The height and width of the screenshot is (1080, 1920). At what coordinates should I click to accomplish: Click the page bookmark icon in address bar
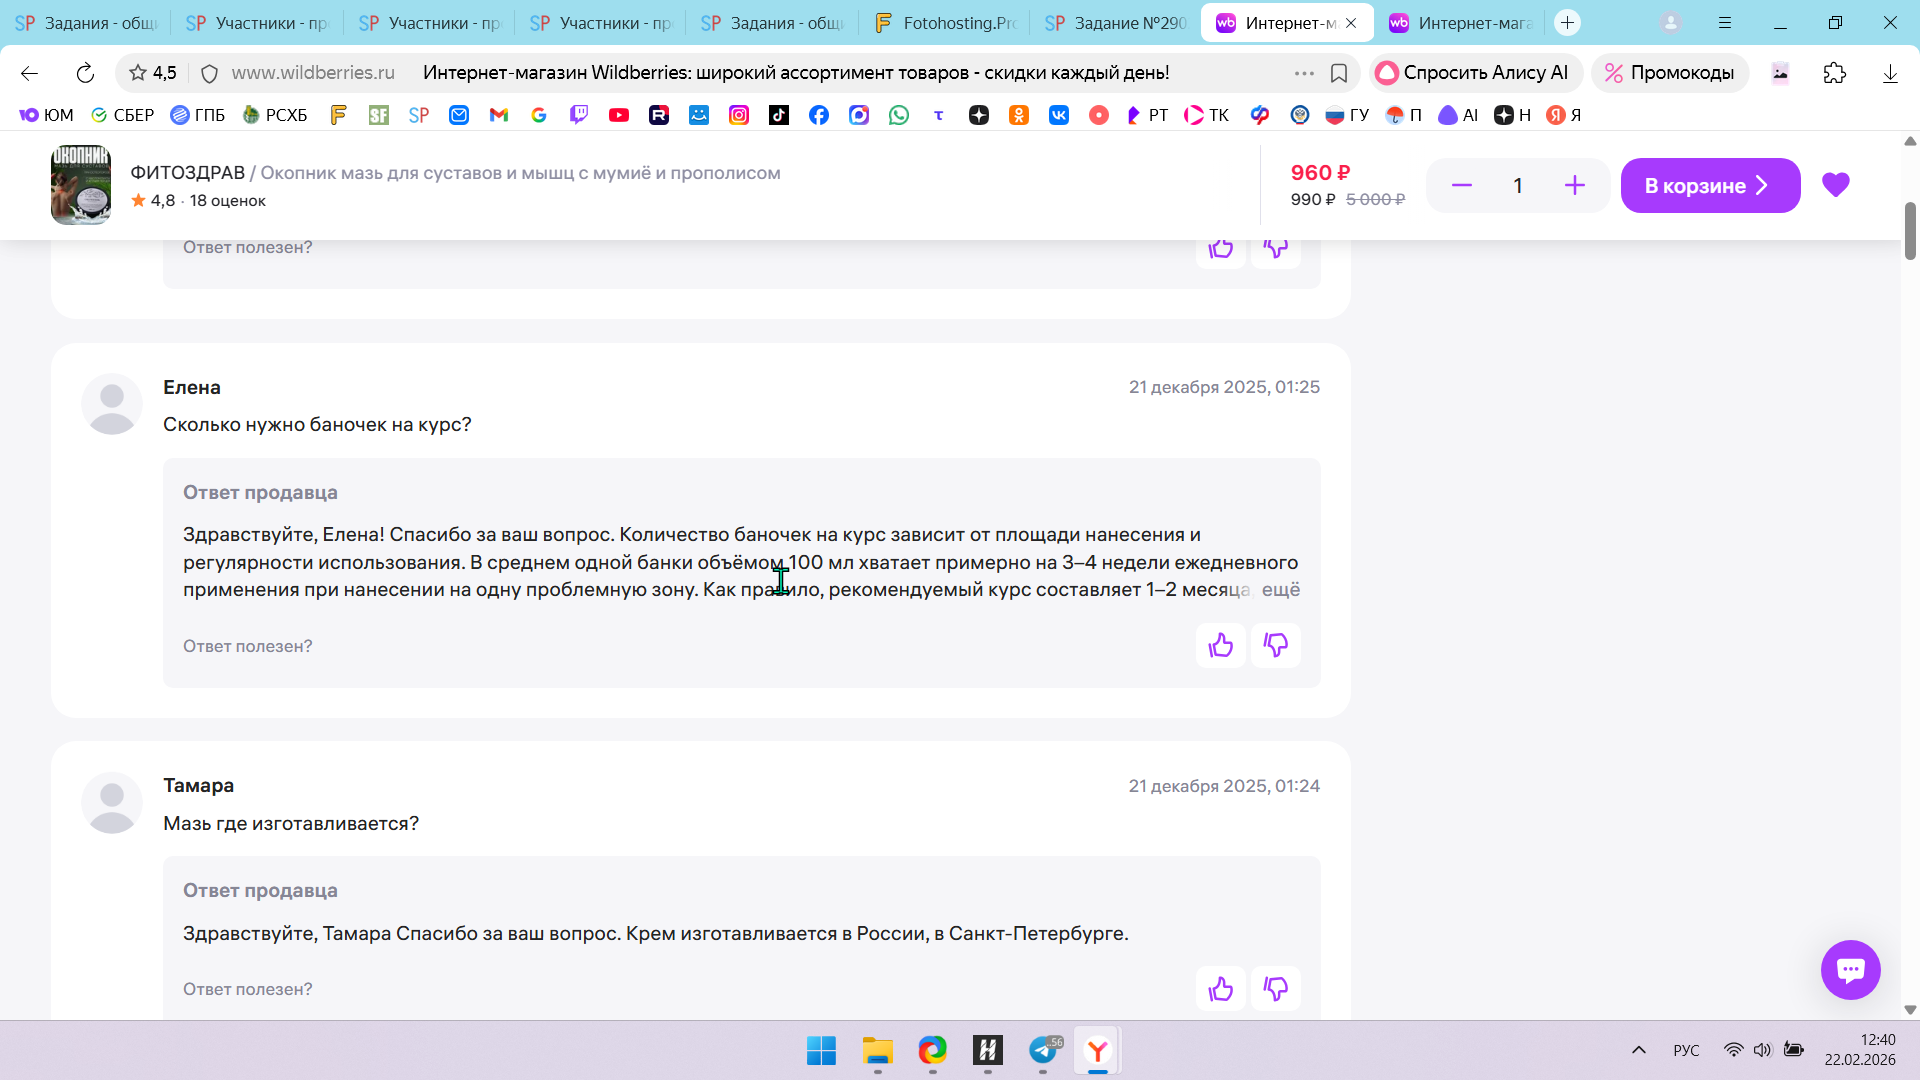coord(1339,73)
